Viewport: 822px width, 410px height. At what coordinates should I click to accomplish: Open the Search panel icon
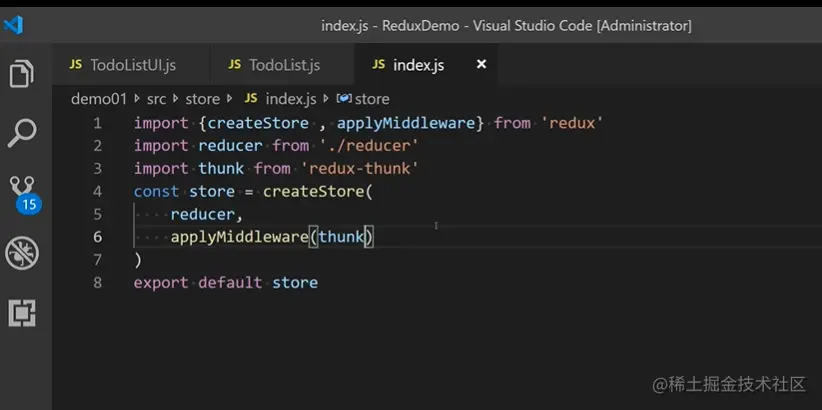click(x=21, y=132)
